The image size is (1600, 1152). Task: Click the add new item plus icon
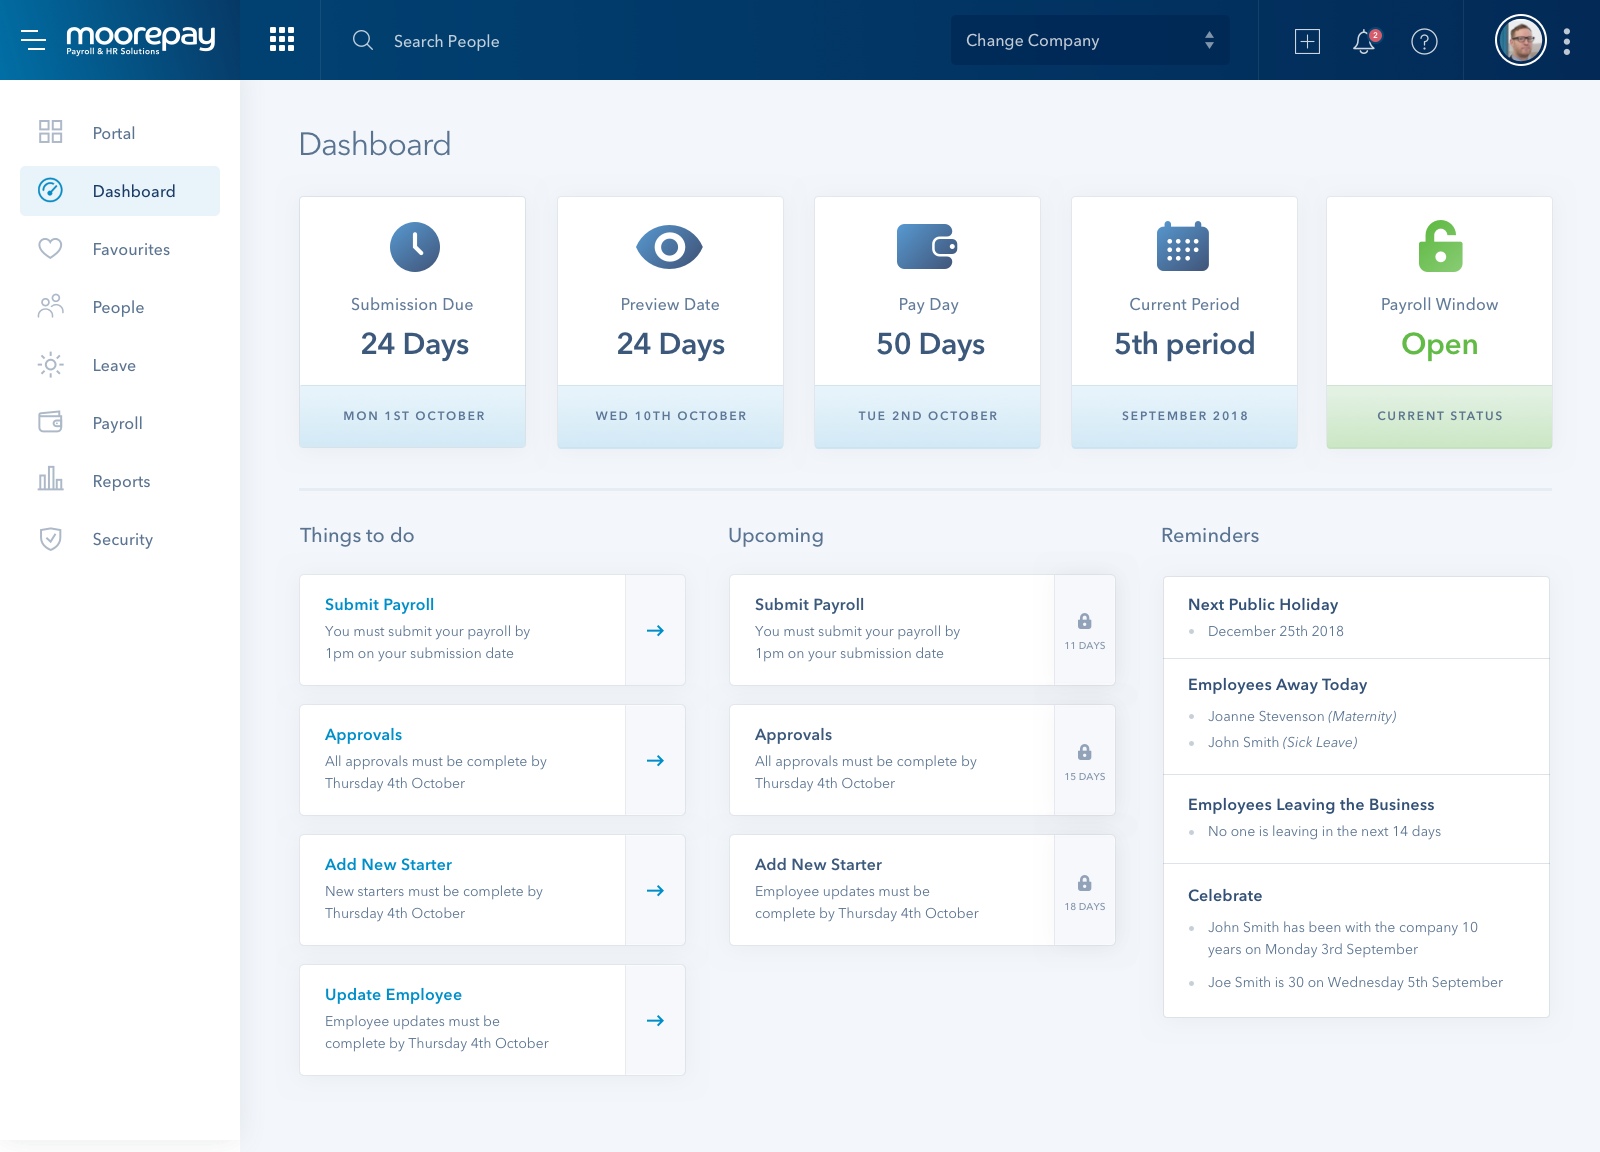[x=1306, y=41]
